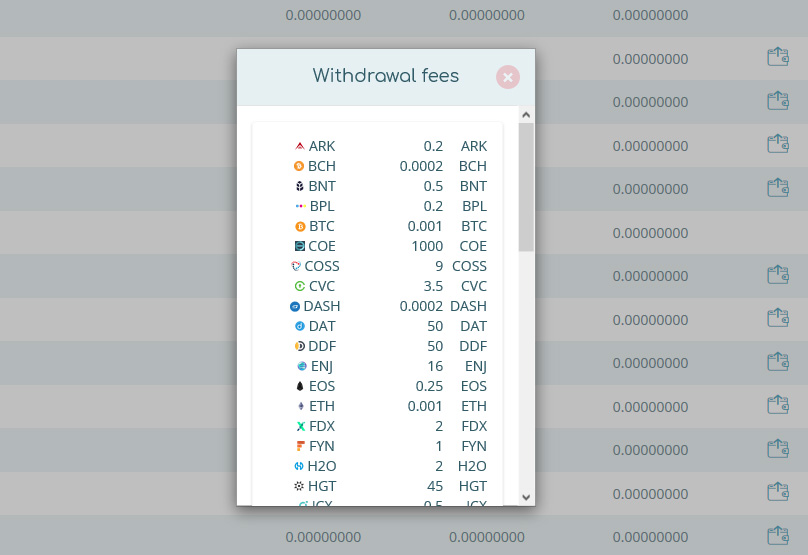
Task: Click the BPL coin icon
Action: click(300, 206)
